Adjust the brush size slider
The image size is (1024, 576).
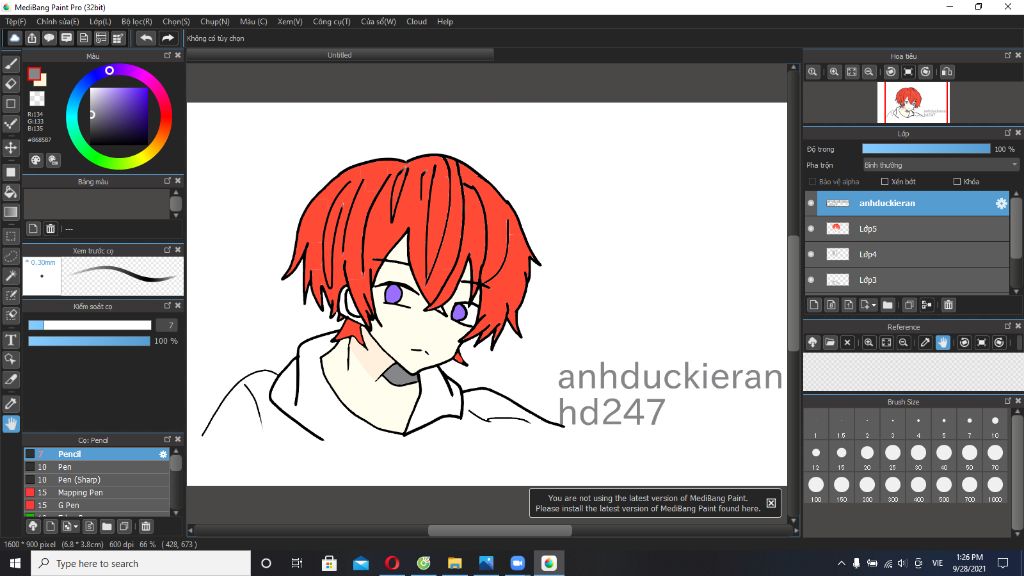89,325
